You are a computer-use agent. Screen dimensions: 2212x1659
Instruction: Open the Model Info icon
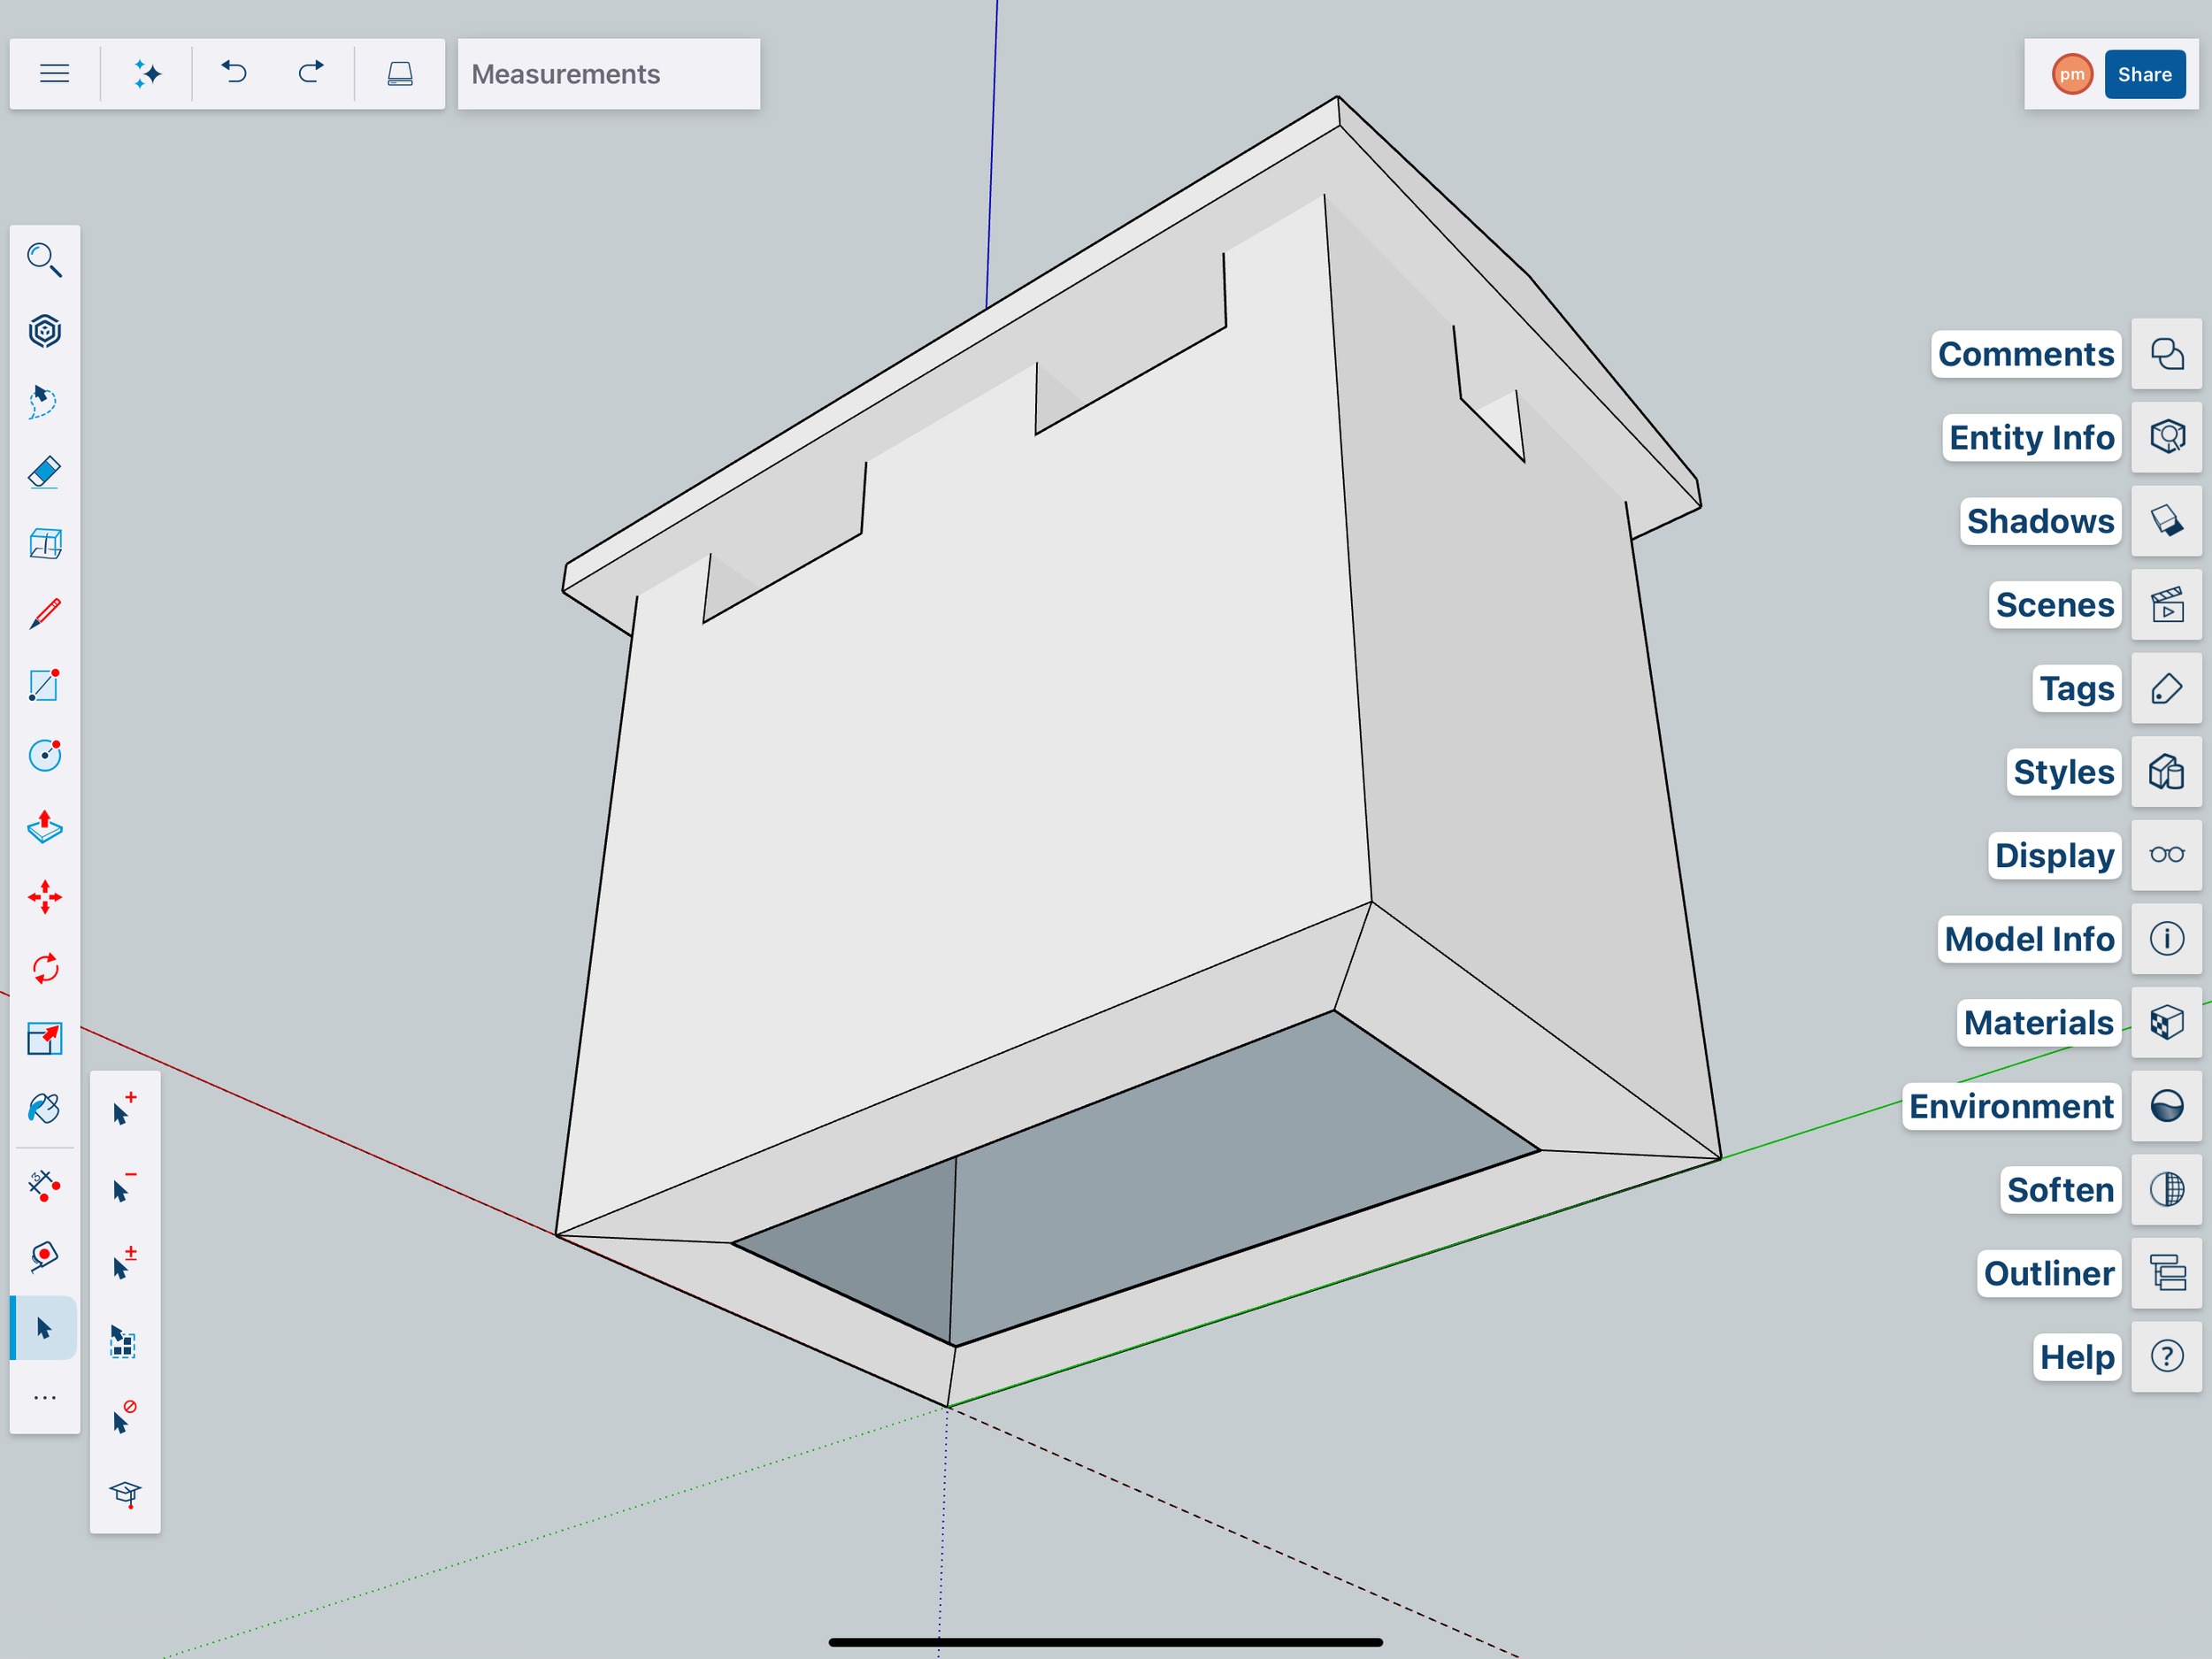(x=2167, y=939)
